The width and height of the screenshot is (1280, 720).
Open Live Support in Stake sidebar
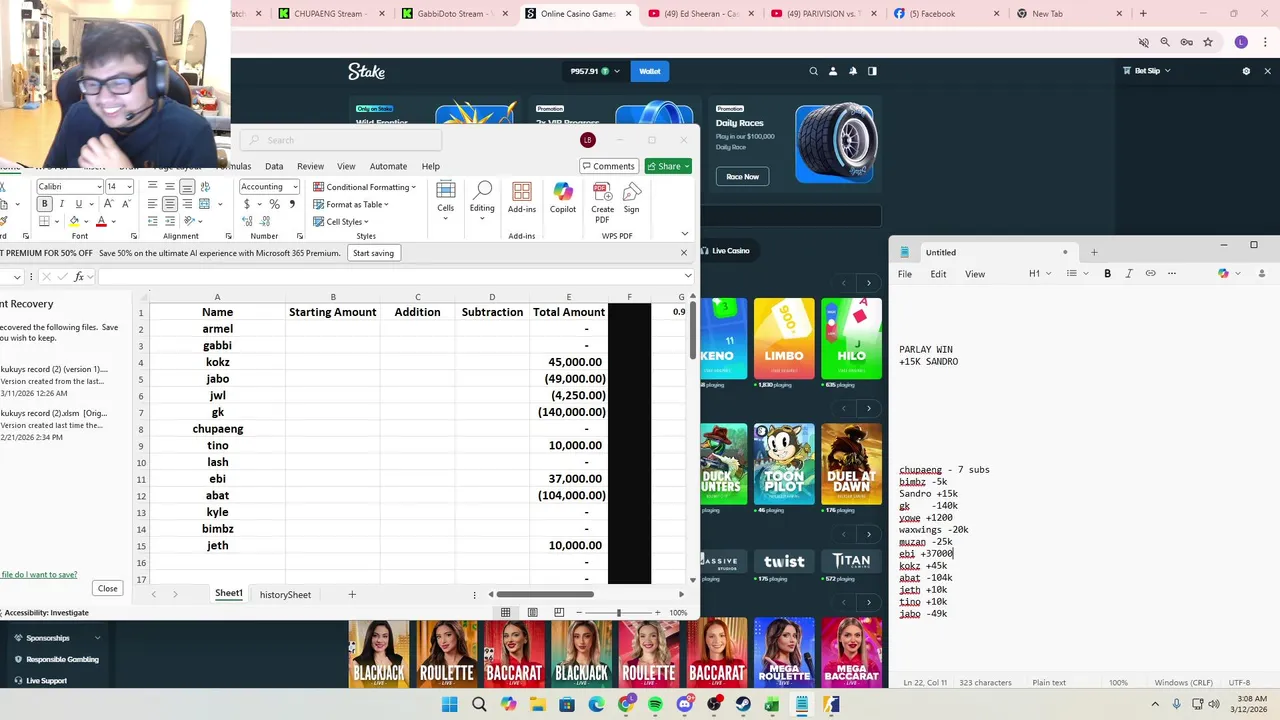coord(46,681)
